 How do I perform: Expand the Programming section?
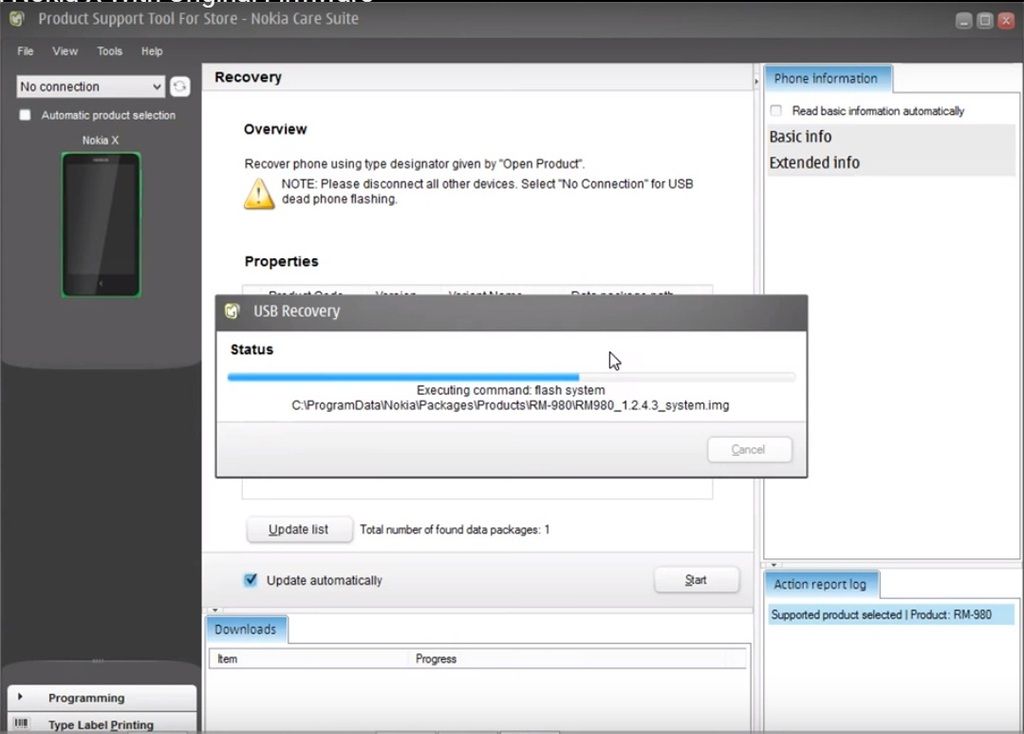[x=86, y=698]
